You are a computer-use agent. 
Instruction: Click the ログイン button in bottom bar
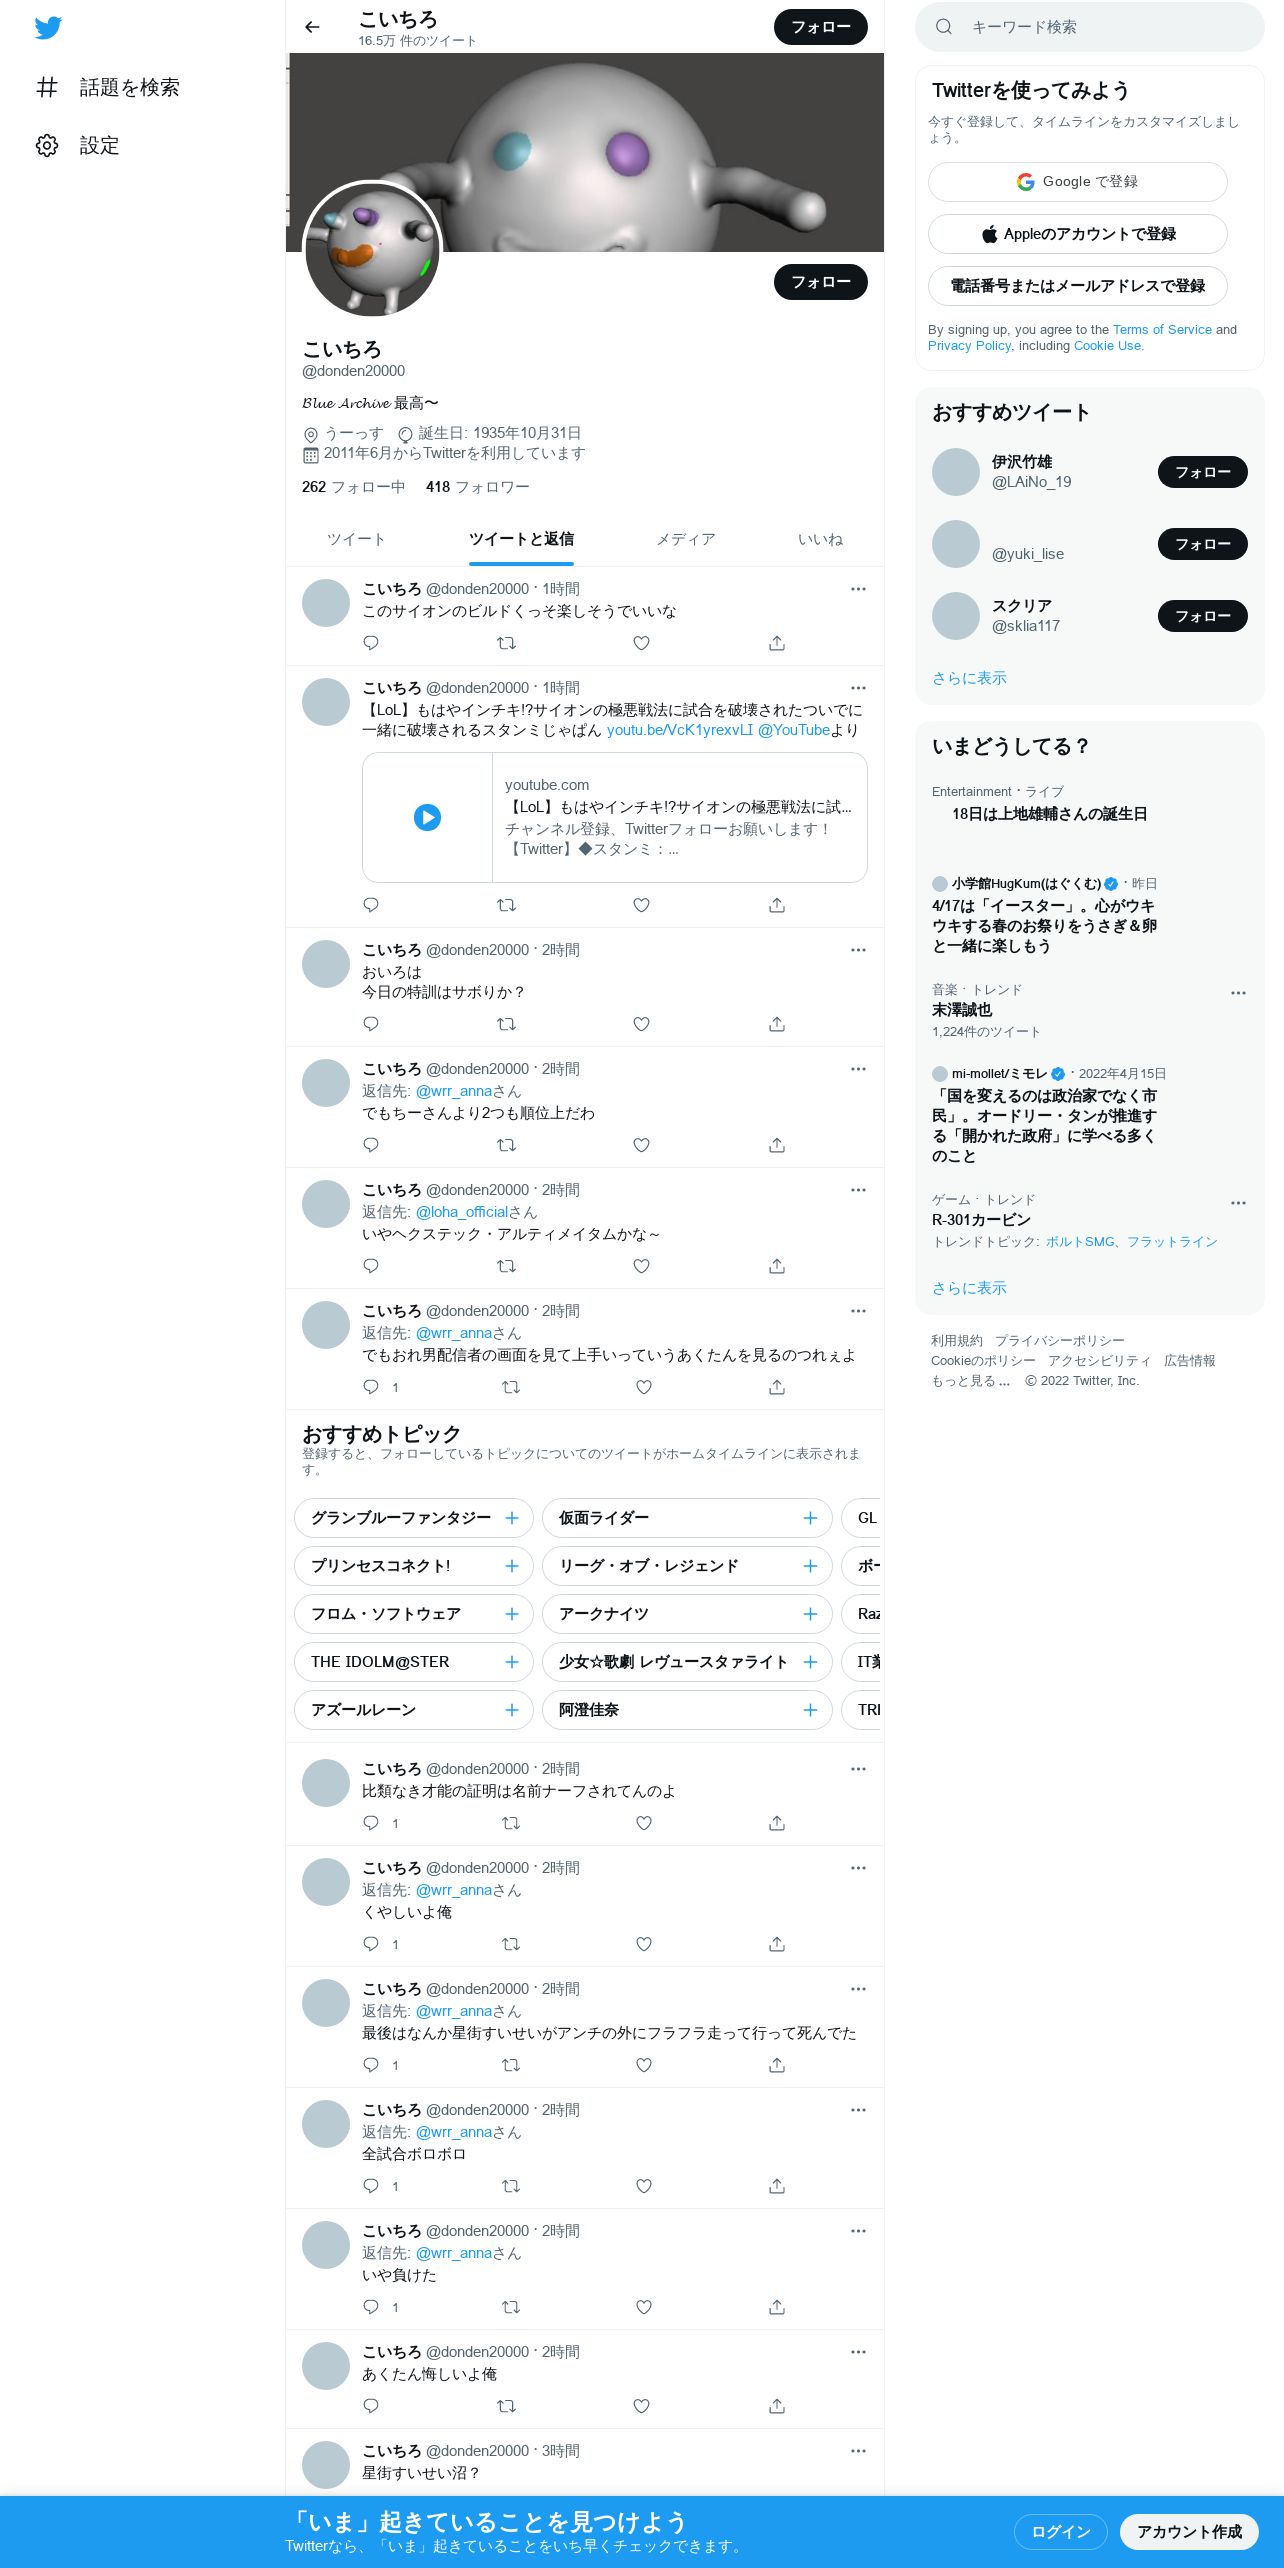1061,2531
